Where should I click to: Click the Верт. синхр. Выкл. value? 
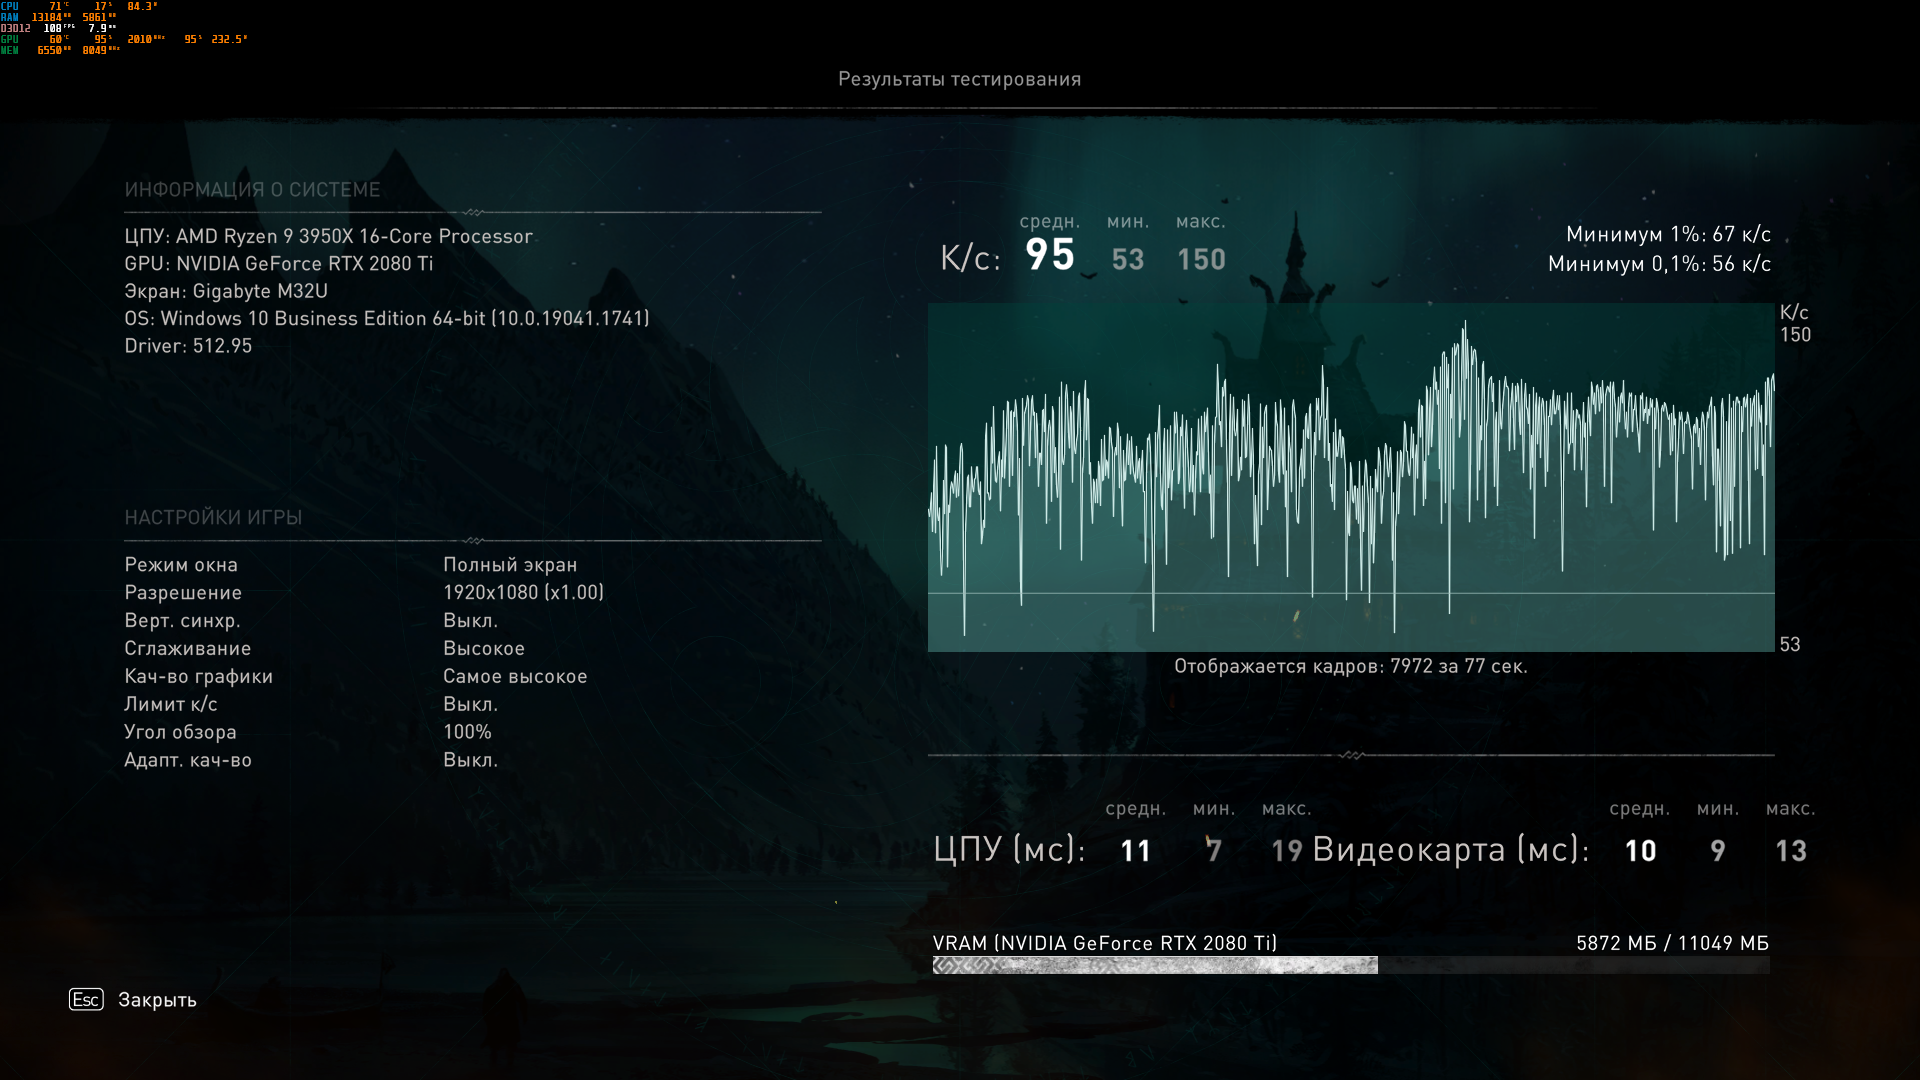[470, 620]
